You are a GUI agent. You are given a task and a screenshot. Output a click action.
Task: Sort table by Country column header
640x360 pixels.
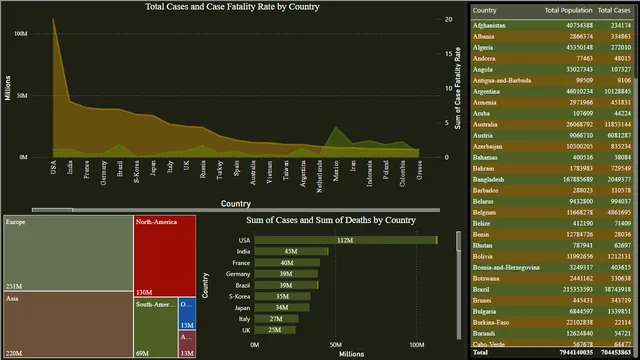(x=484, y=10)
